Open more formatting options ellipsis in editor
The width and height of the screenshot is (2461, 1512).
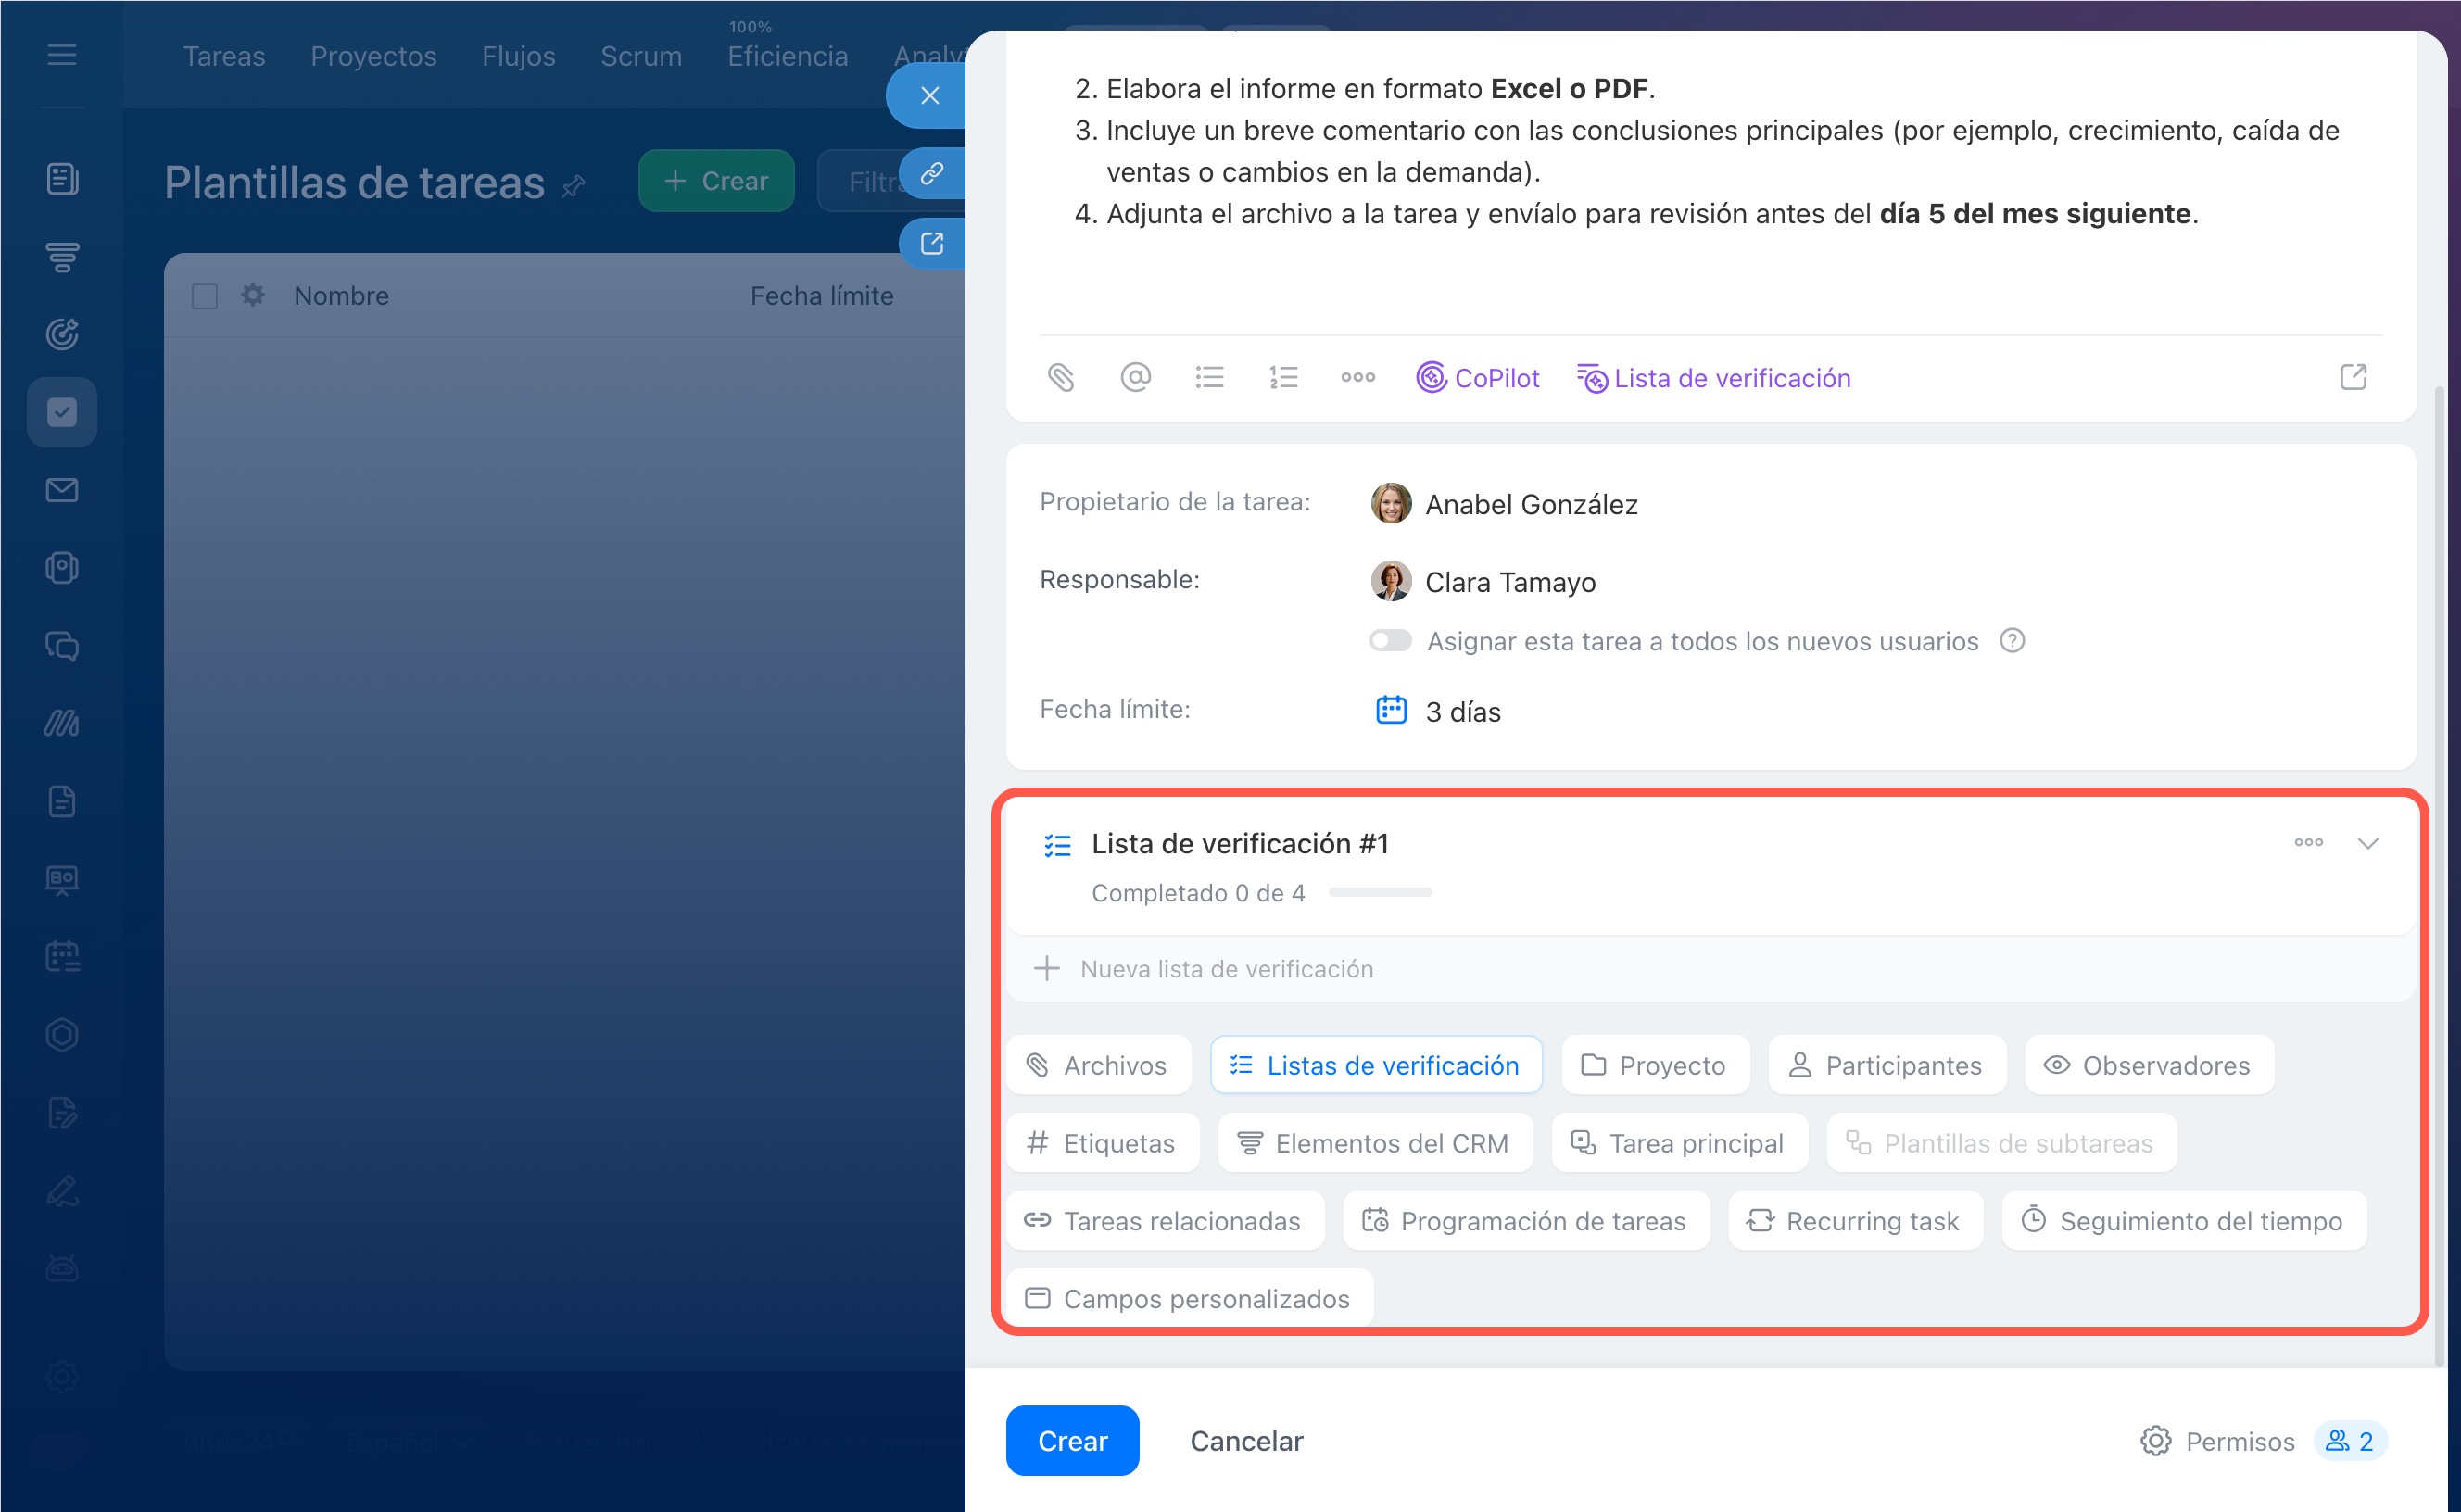point(1357,378)
